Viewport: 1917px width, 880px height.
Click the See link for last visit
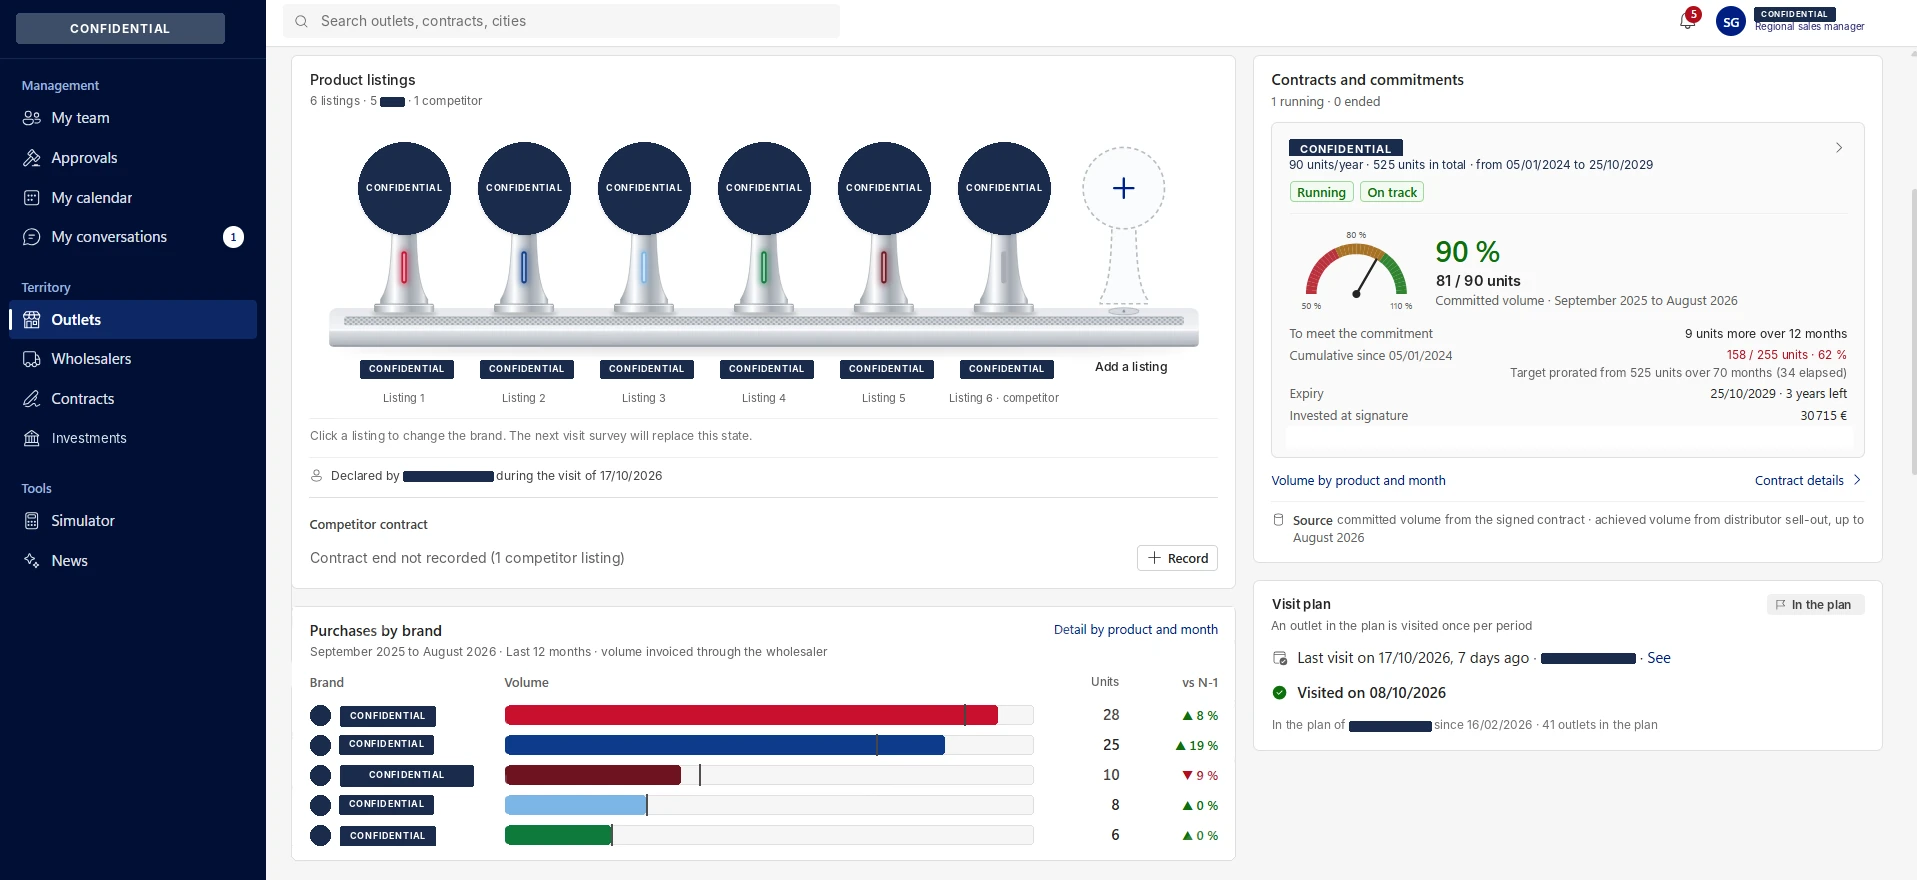click(x=1659, y=658)
